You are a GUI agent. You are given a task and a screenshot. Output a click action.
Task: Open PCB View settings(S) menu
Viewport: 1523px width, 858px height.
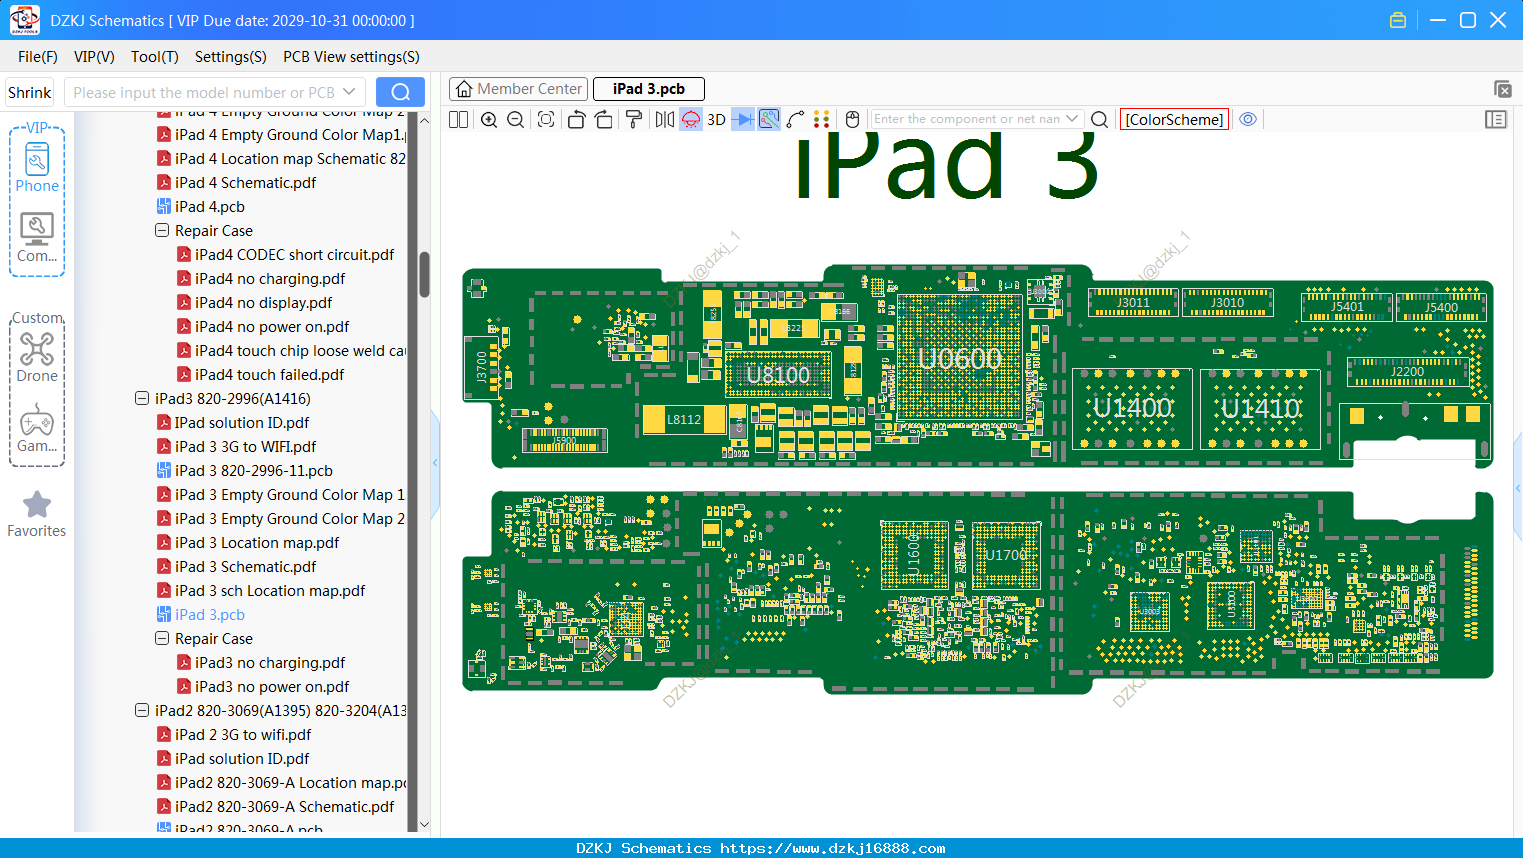tap(351, 57)
